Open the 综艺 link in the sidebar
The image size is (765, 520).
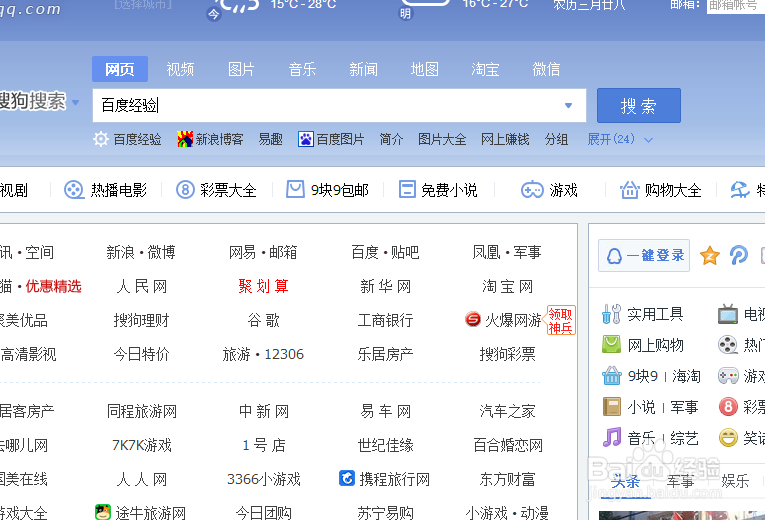pyautogui.click(x=684, y=438)
